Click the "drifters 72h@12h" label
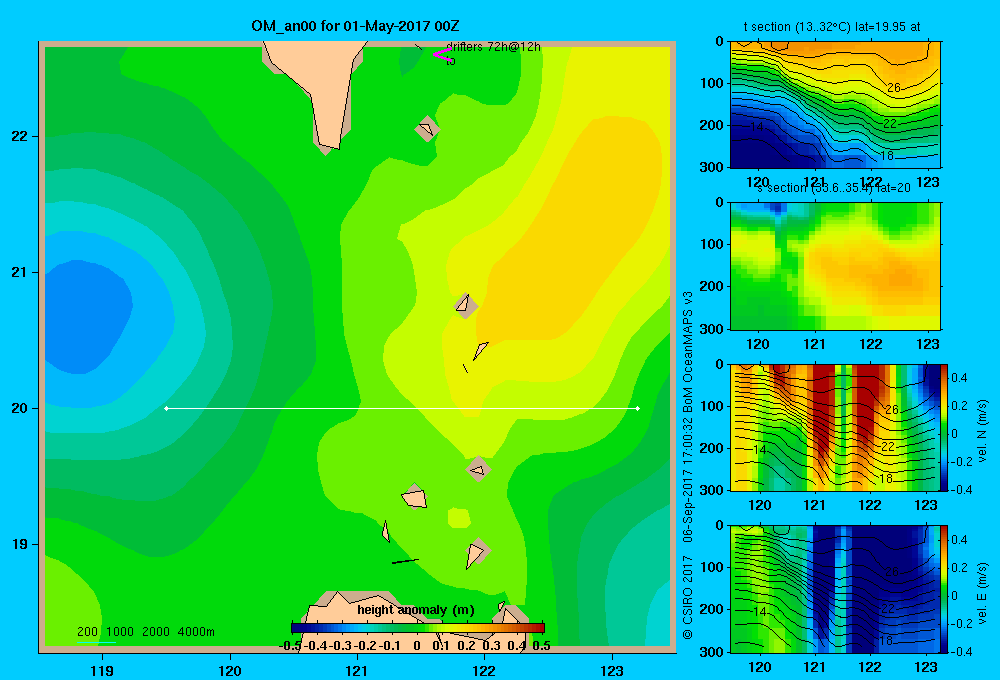This screenshot has height=680, width=1000. coord(493,47)
